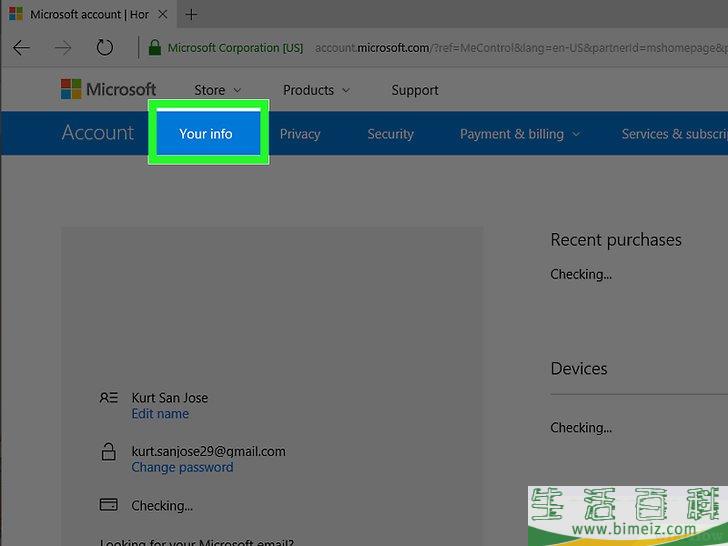Click the Recent purchases heading
Image resolution: width=728 pixels, height=546 pixels.
pyautogui.click(x=616, y=240)
